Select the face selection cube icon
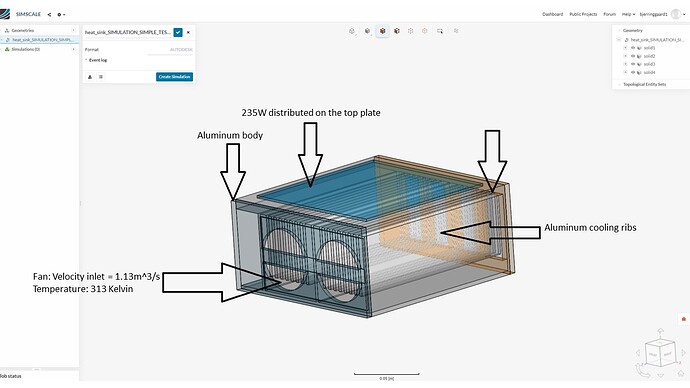 (x=397, y=31)
